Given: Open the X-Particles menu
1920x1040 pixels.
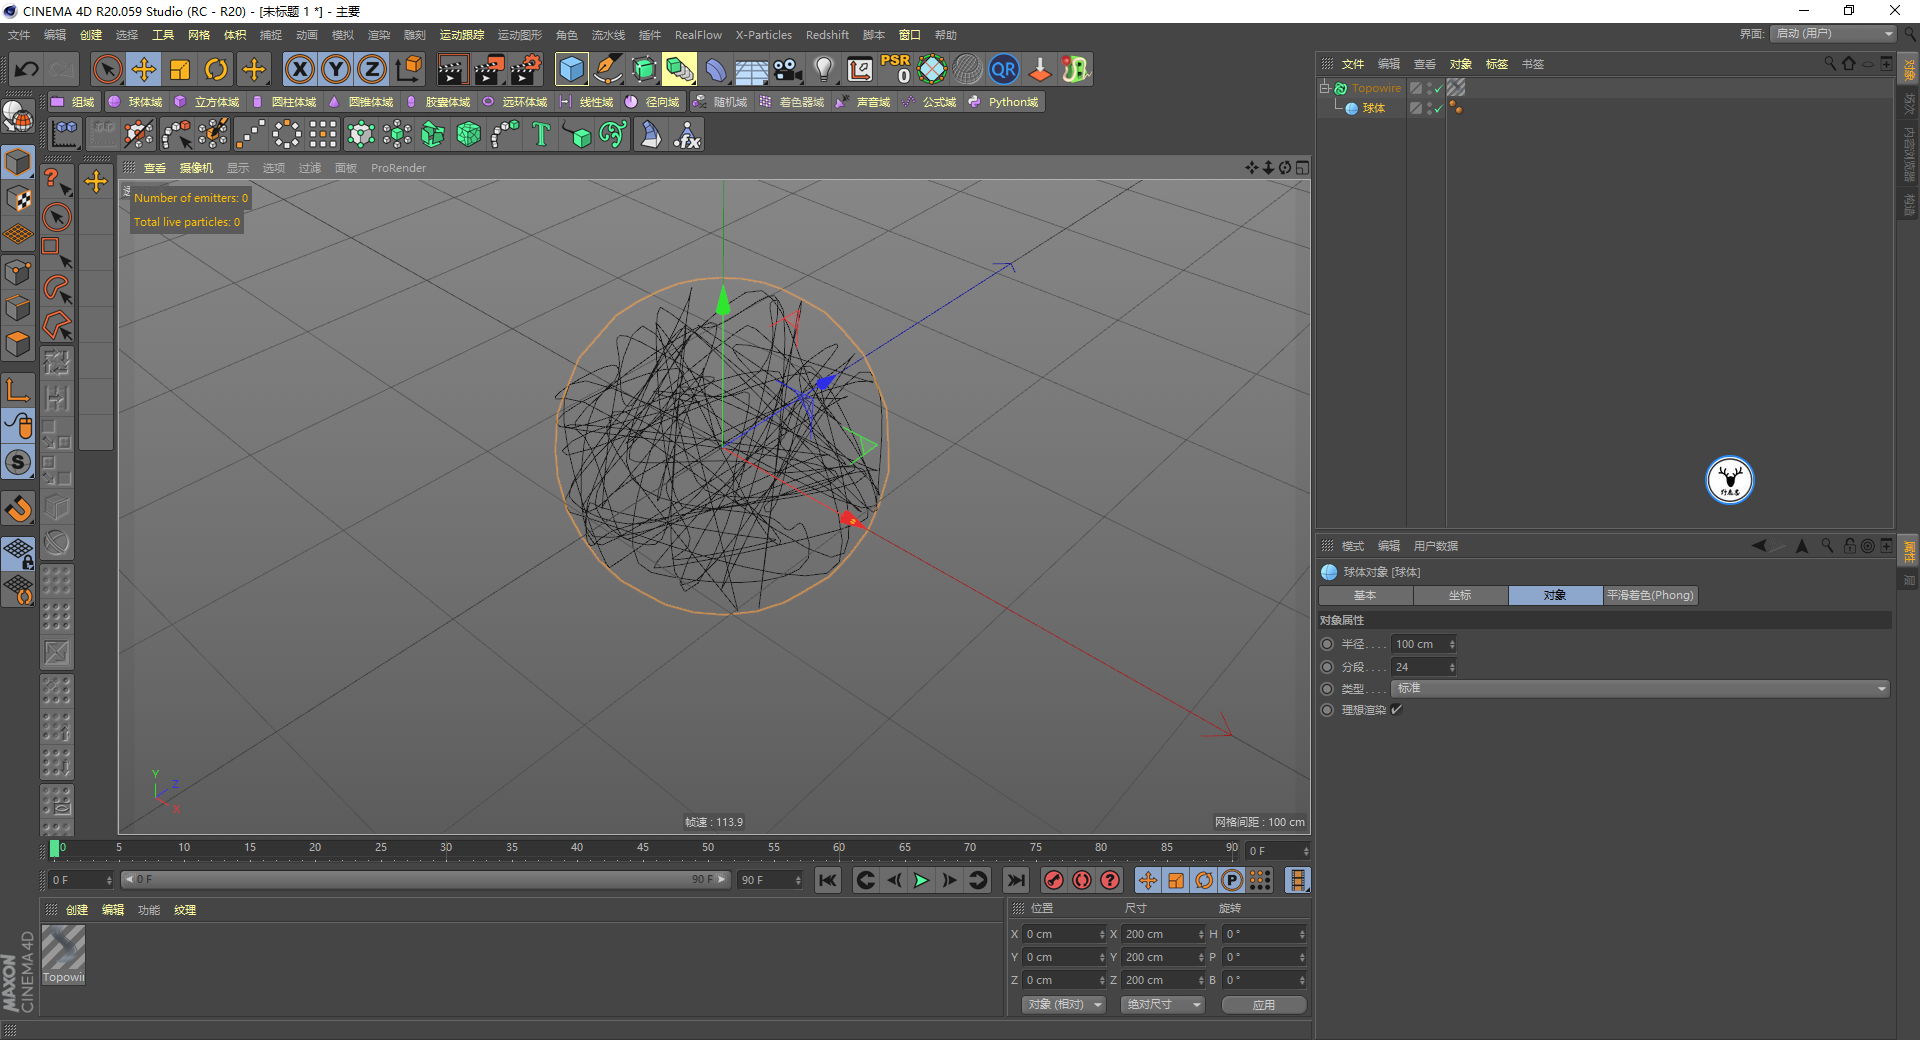Looking at the screenshot, I should point(764,35).
